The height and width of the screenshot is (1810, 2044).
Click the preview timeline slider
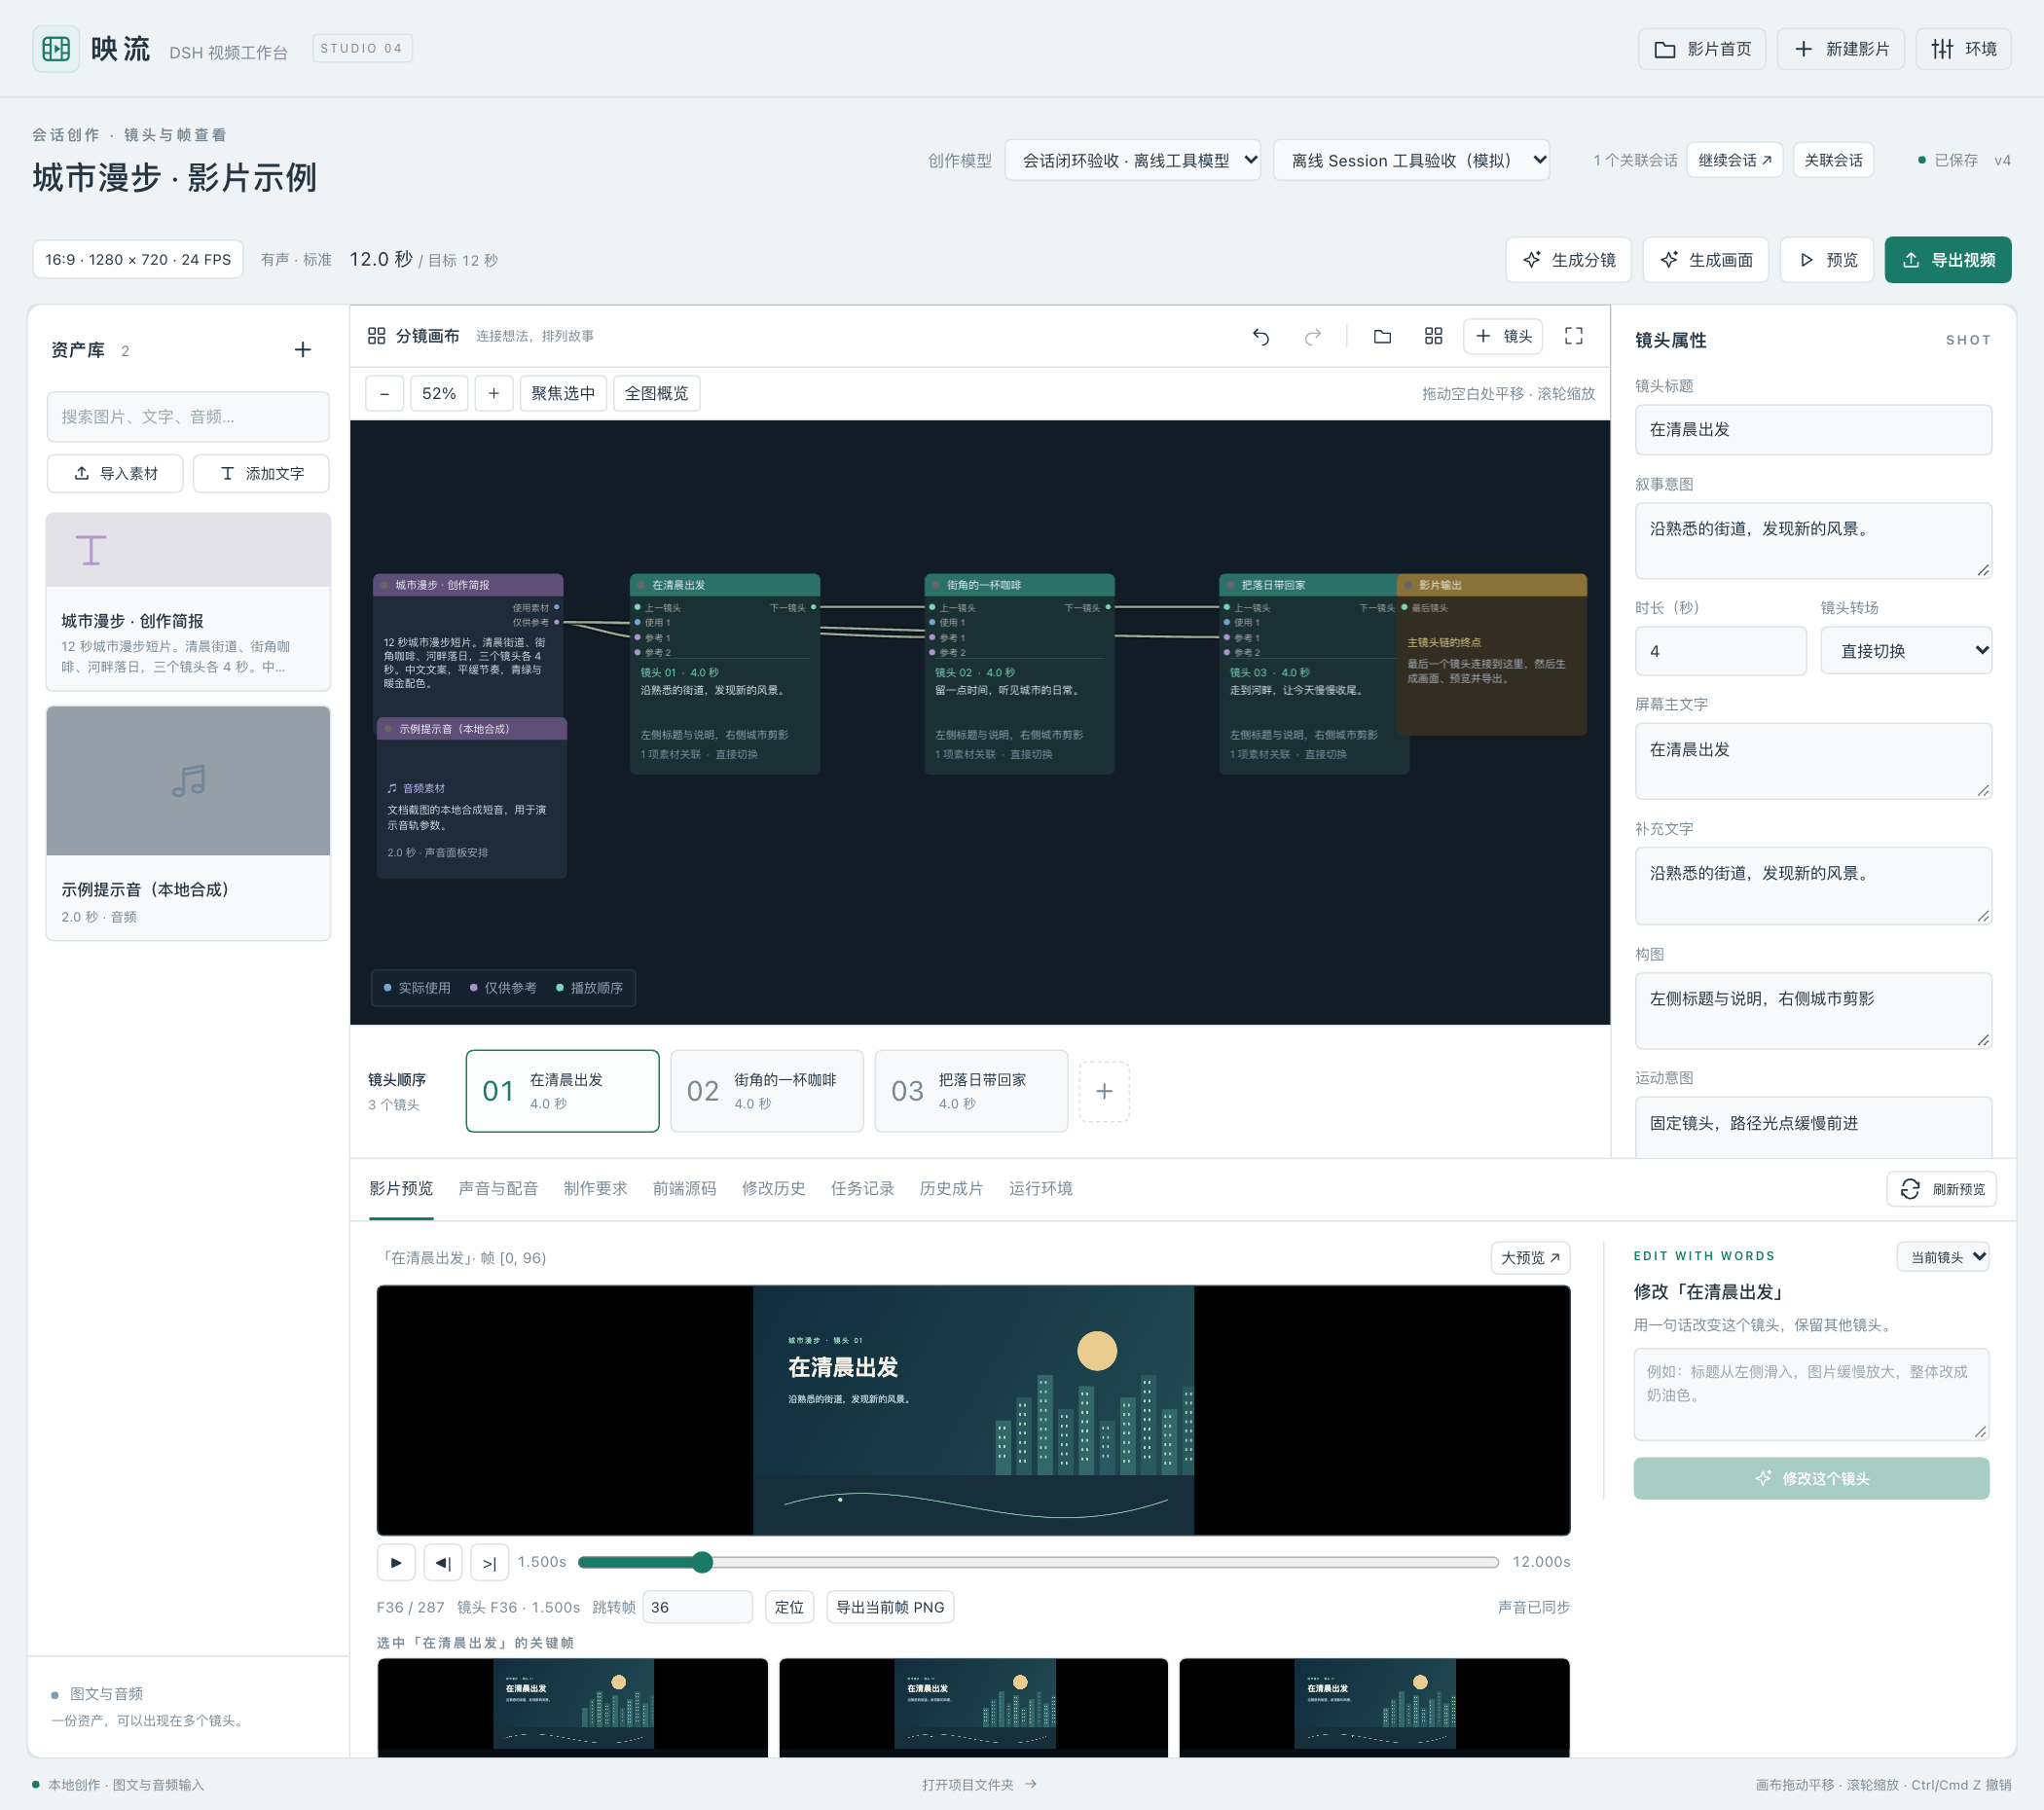[1038, 1562]
